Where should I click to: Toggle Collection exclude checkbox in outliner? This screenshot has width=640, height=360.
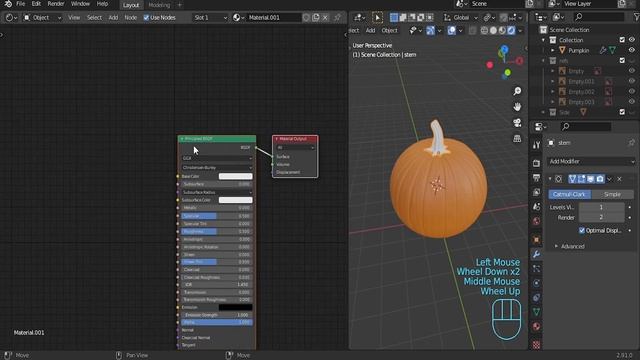[622, 40]
